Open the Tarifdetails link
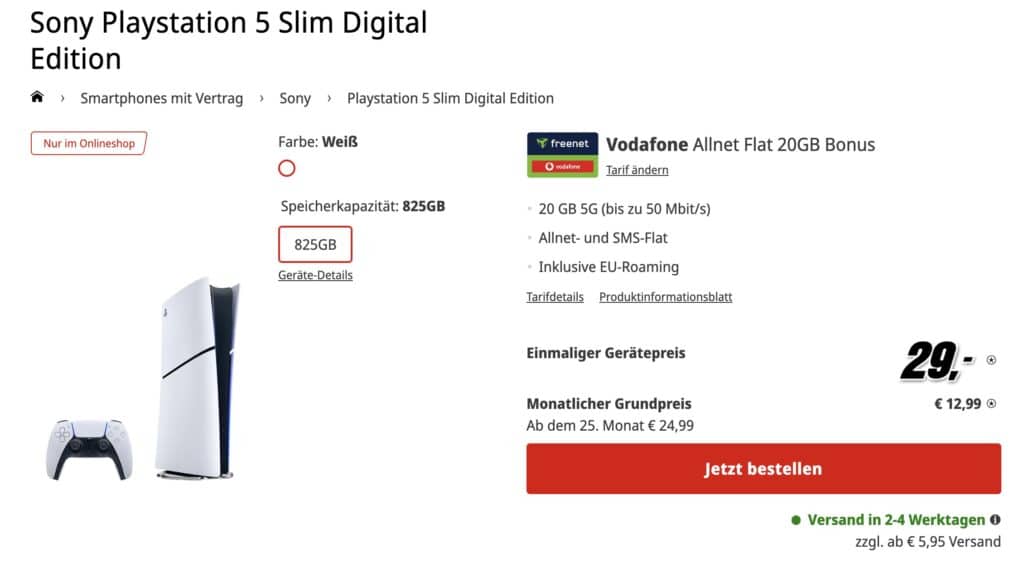Screen dimensions: 1024x573 (x=555, y=297)
